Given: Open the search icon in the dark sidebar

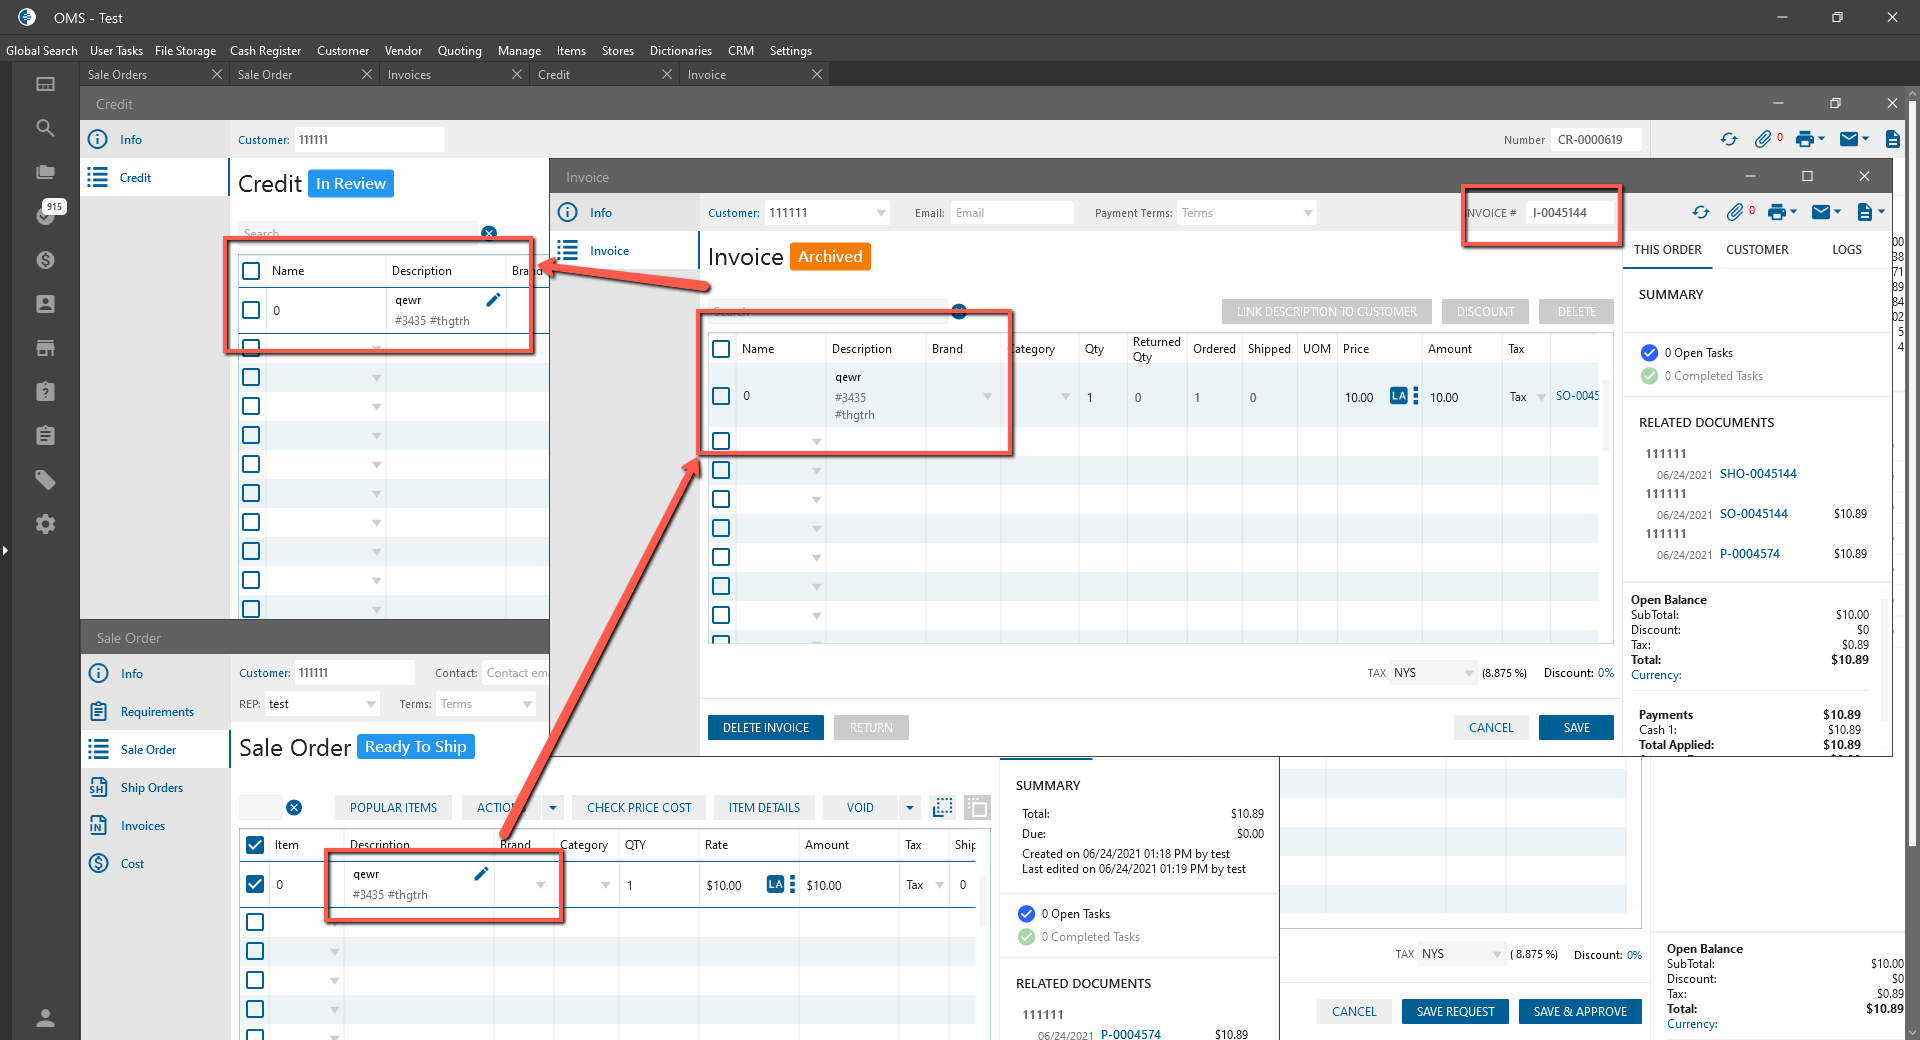Looking at the screenshot, I should tap(45, 128).
